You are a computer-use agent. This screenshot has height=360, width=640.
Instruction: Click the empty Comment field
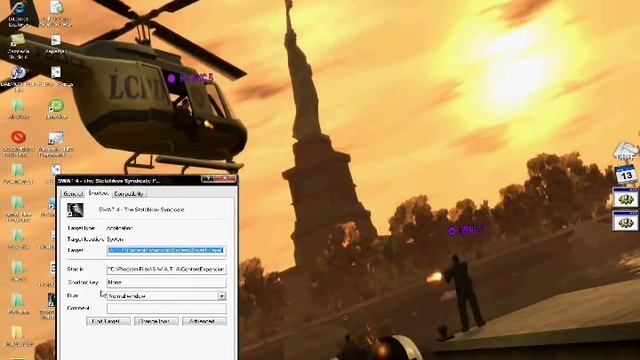167,308
